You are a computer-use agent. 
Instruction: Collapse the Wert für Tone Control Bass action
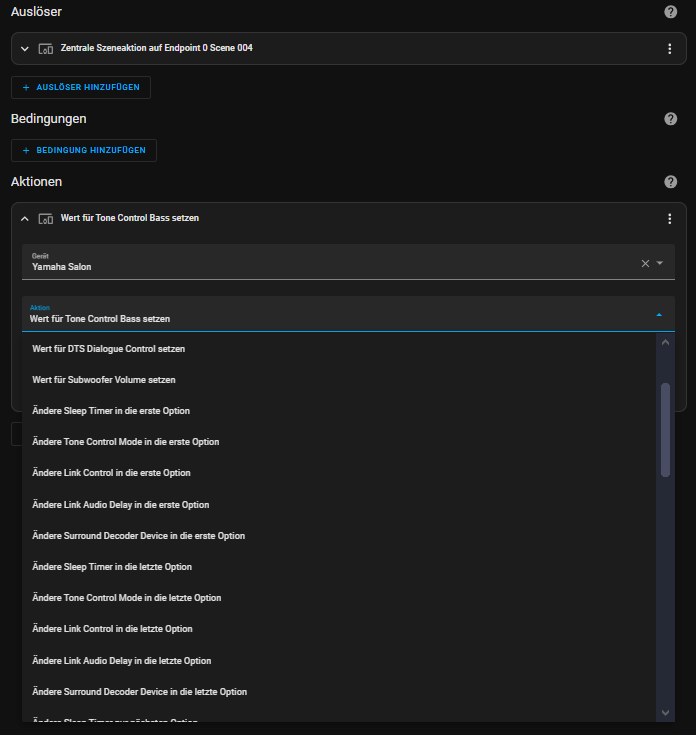click(x=25, y=218)
